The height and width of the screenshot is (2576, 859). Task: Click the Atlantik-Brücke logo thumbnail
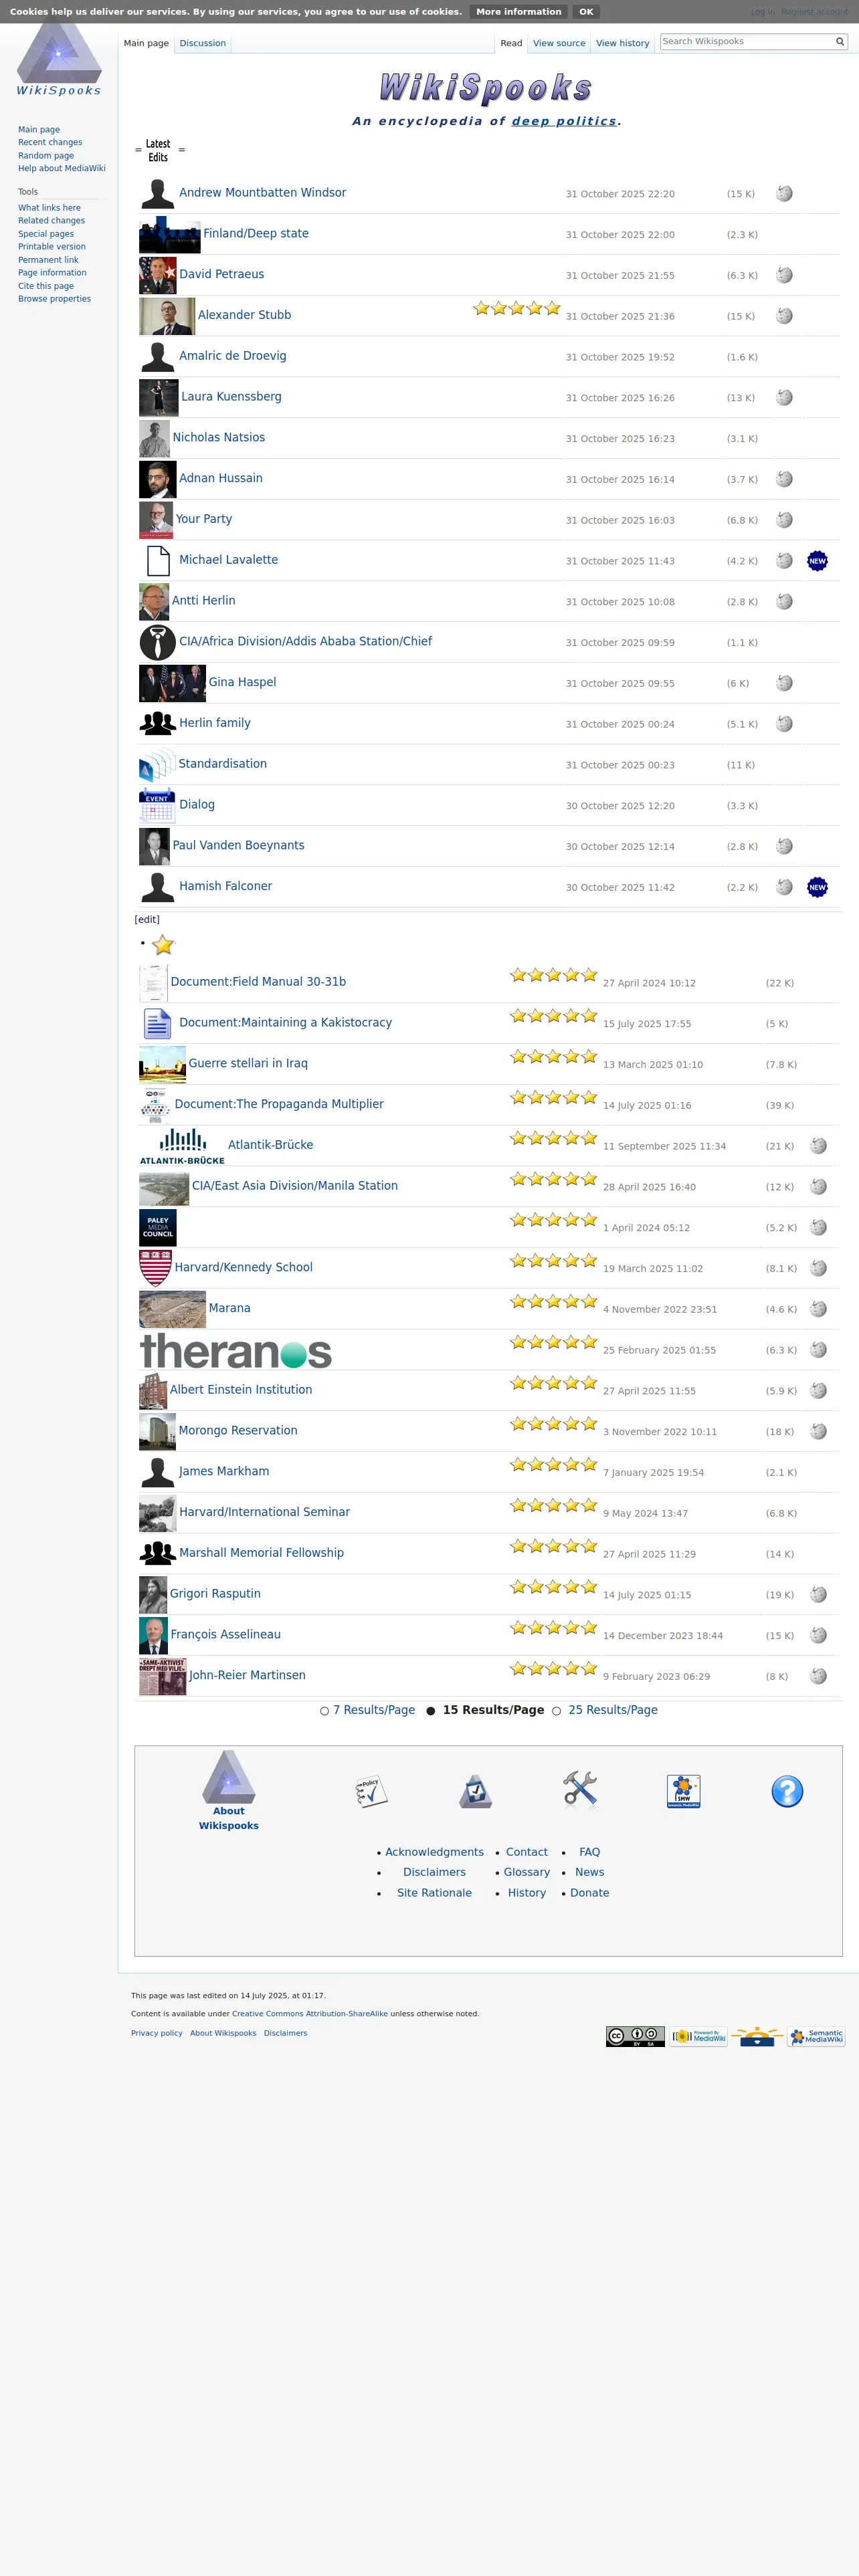point(182,1146)
